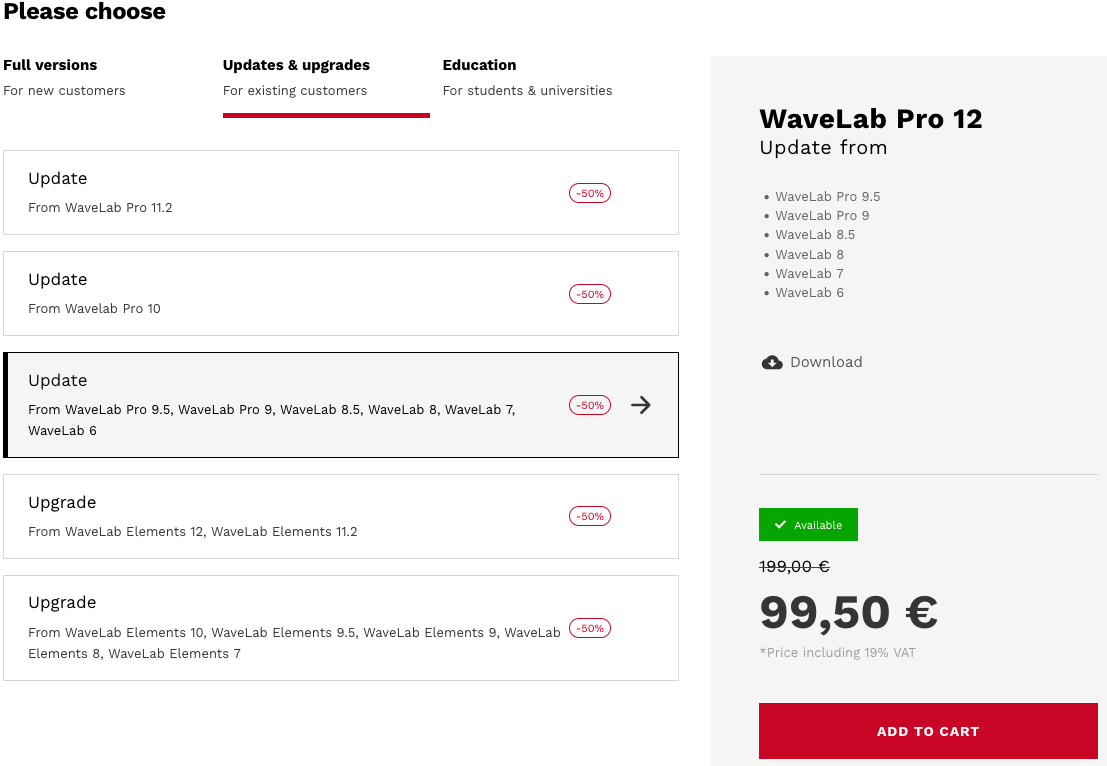1107x766 pixels.
Task: Select Update from WaveLab Pro 11.2 option
Action: pyautogui.click(x=300, y=193)
